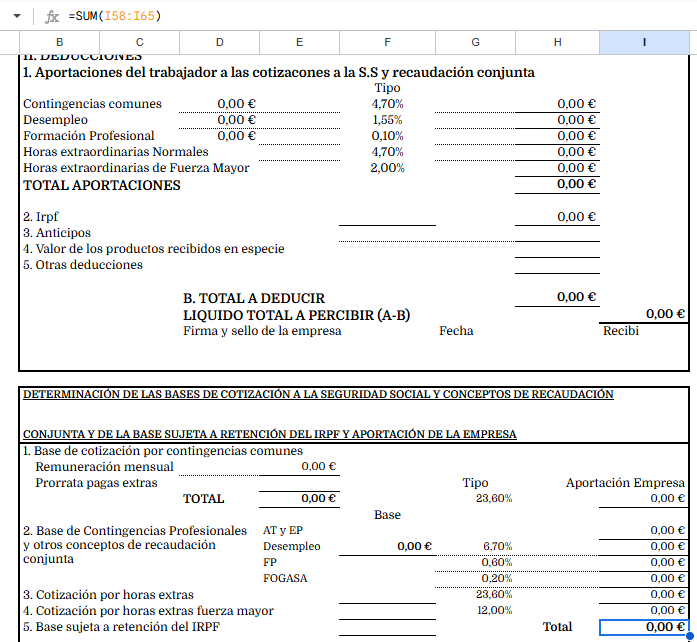Click the TOTAL A DEDUCIR 0,00 € value
The image size is (697, 642).
pos(576,297)
